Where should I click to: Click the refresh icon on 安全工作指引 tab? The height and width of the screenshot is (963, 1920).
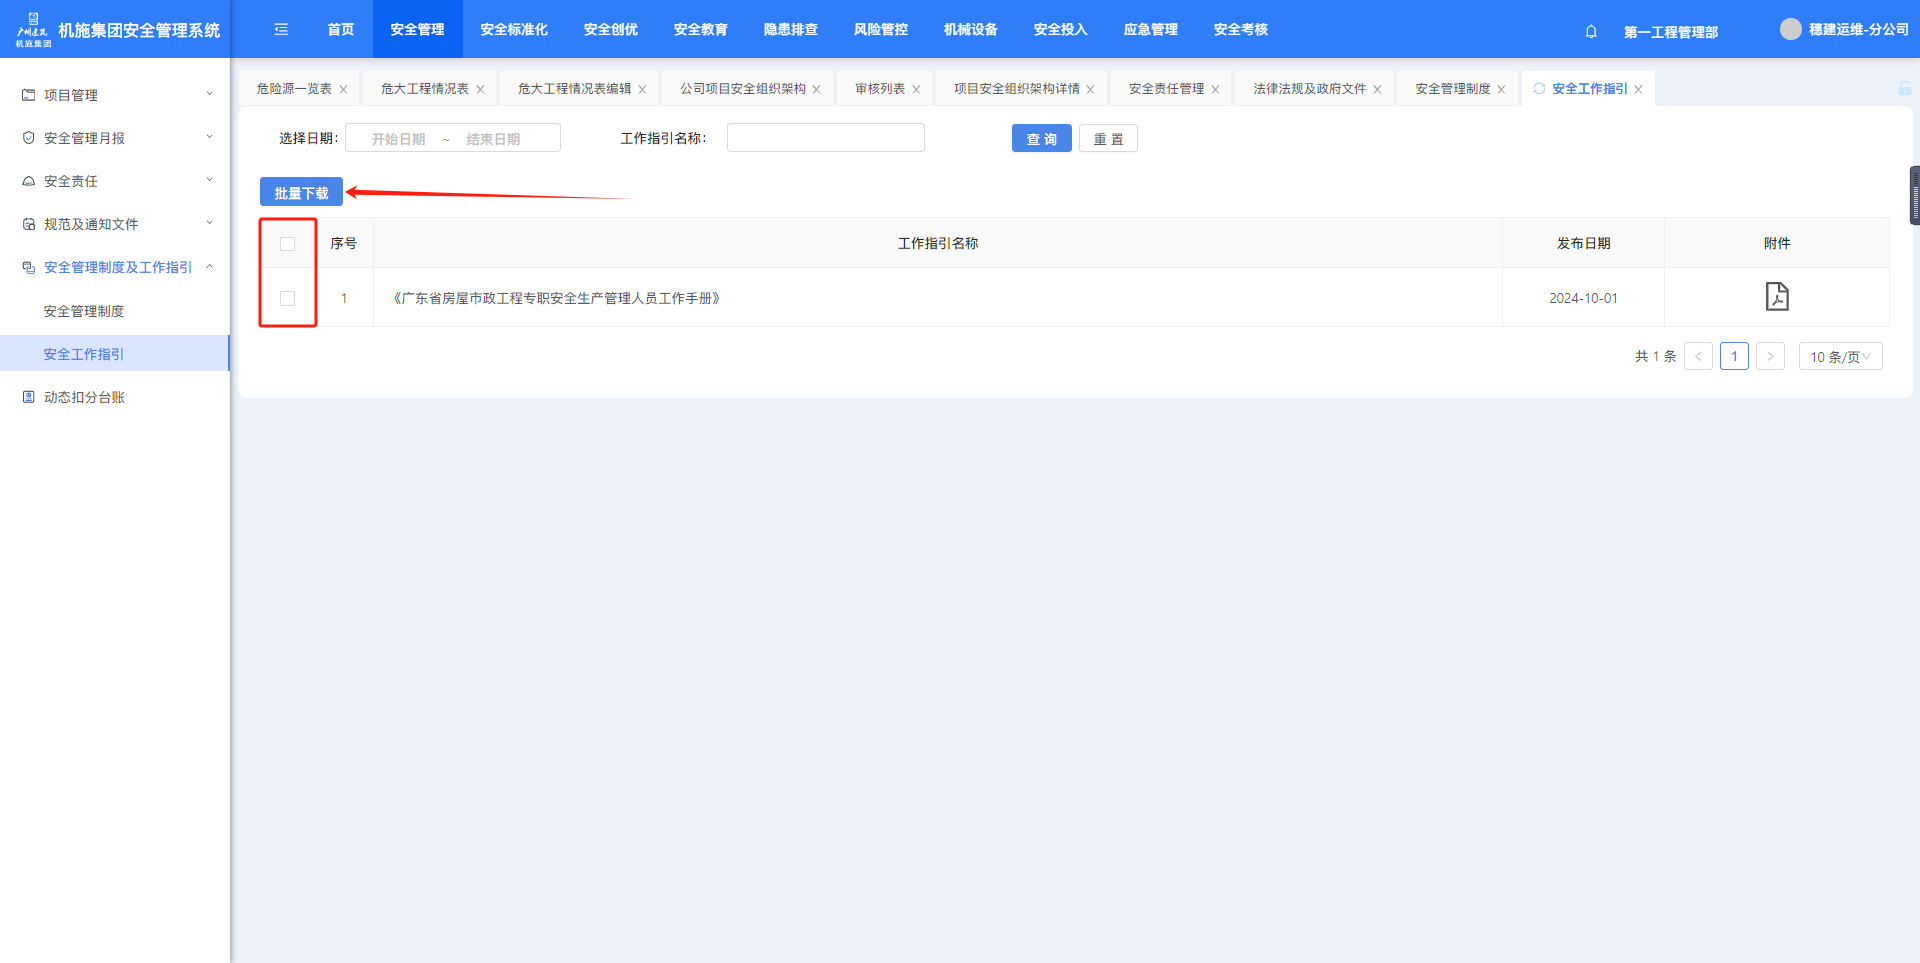coord(1539,89)
